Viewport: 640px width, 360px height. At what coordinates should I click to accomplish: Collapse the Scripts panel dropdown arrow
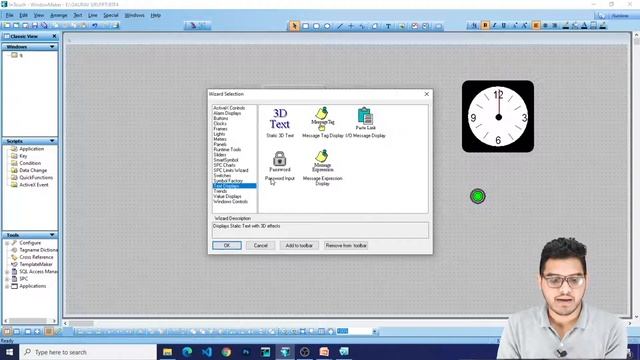point(52,141)
